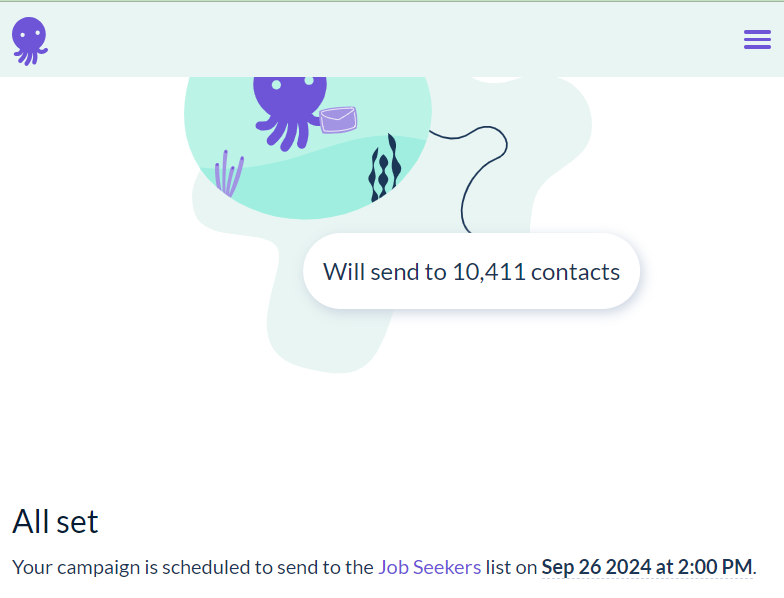The height and width of the screenshot is (598, 784).
Task: Click "Your campaign is scheduled" sentence start
Action: coord(132,567)
